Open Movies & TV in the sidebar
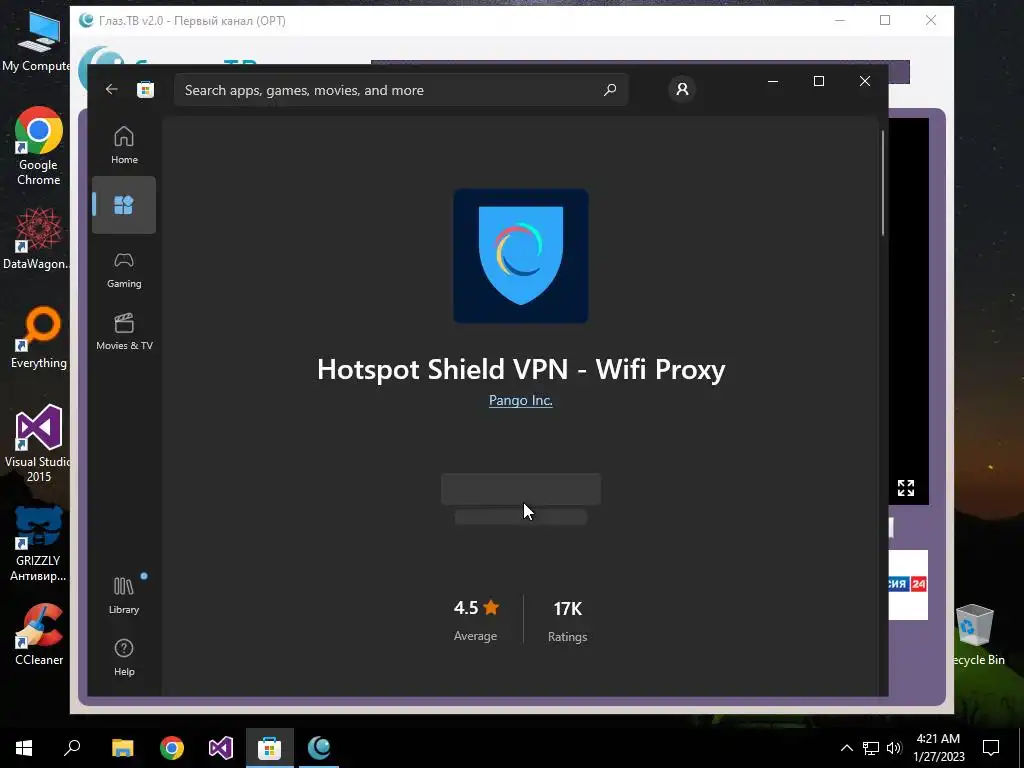The height and width of the screenshot is (768, 1024). click(124, 332)
